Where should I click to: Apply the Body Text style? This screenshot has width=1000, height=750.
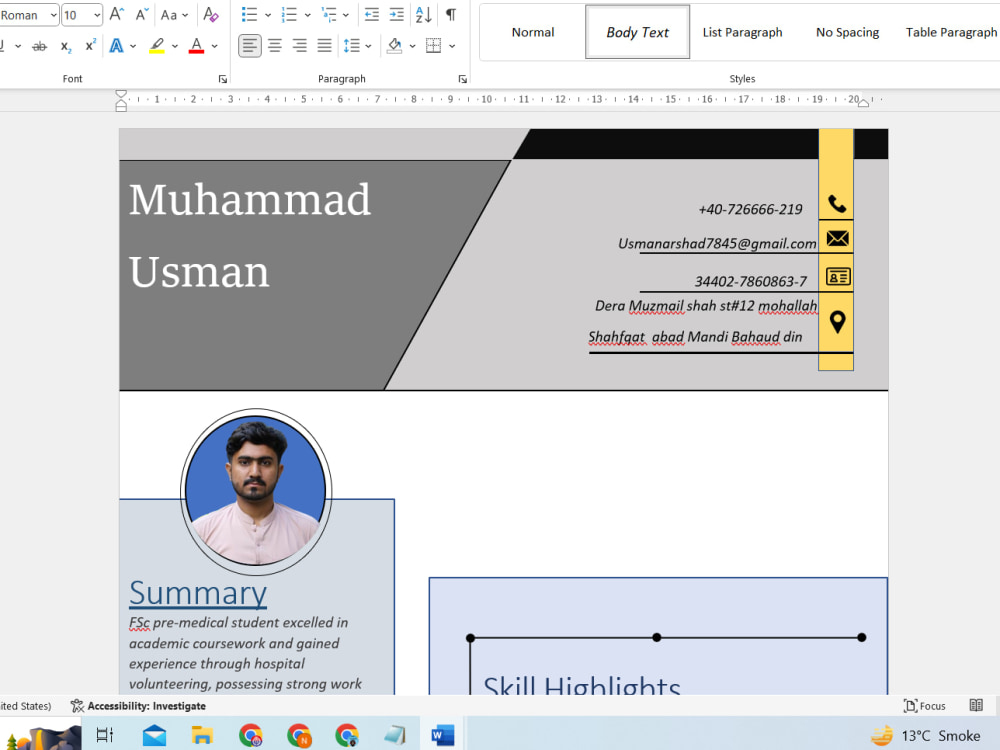click(637, 32)
